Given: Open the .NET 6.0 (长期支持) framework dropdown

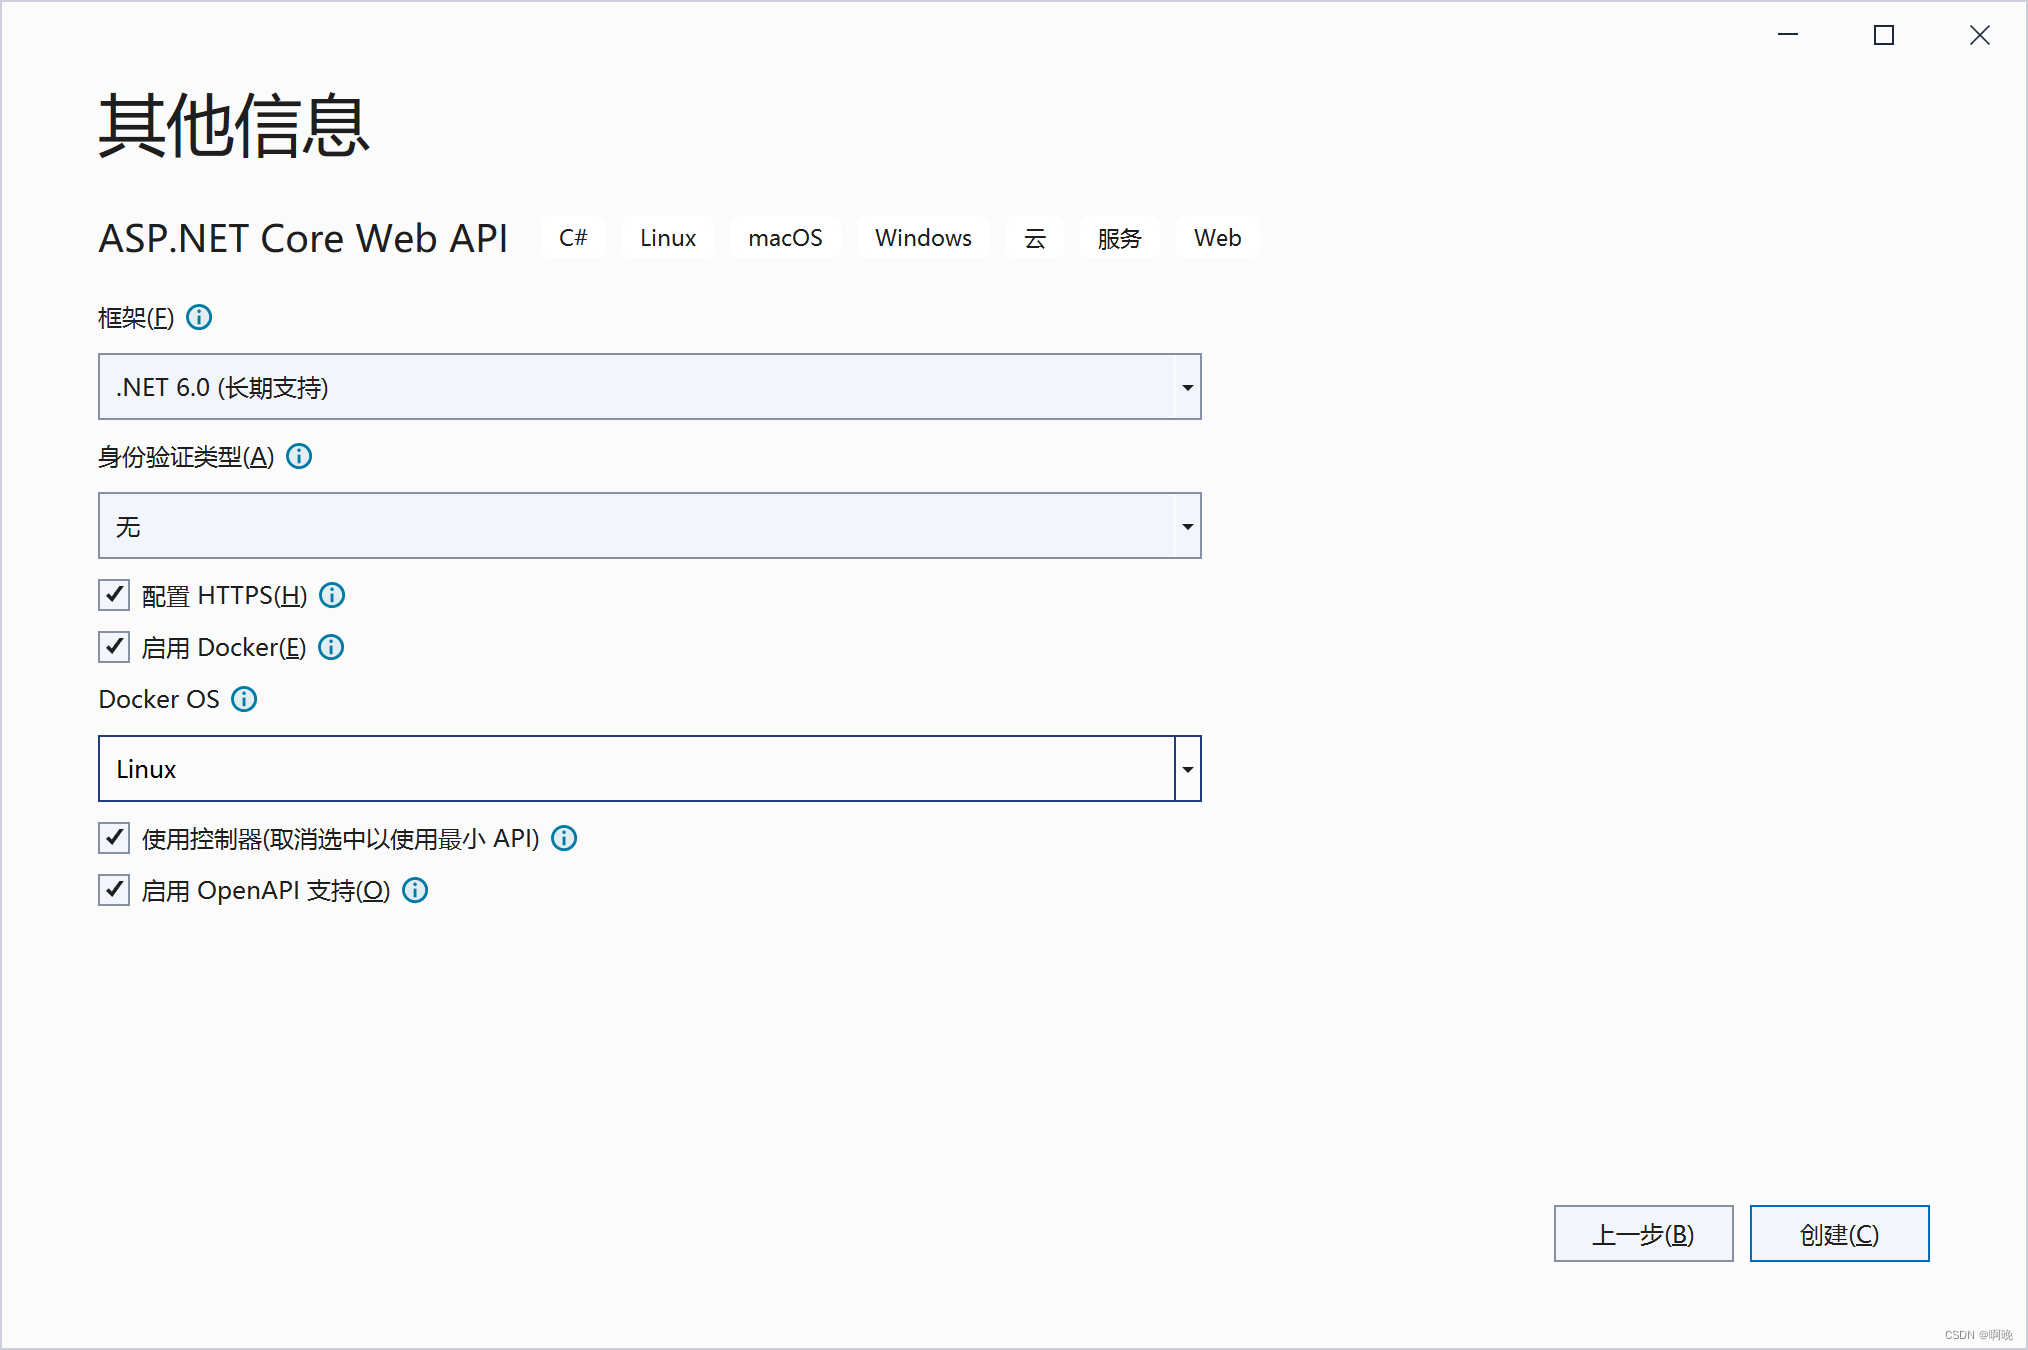Looking at the screenshot, I should [649, 387].
